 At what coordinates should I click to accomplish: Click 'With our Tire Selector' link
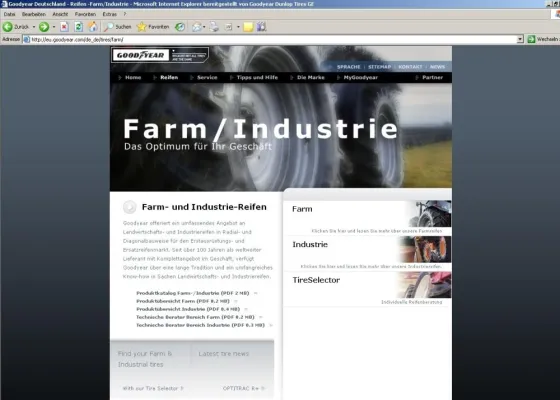click(153, 388)
